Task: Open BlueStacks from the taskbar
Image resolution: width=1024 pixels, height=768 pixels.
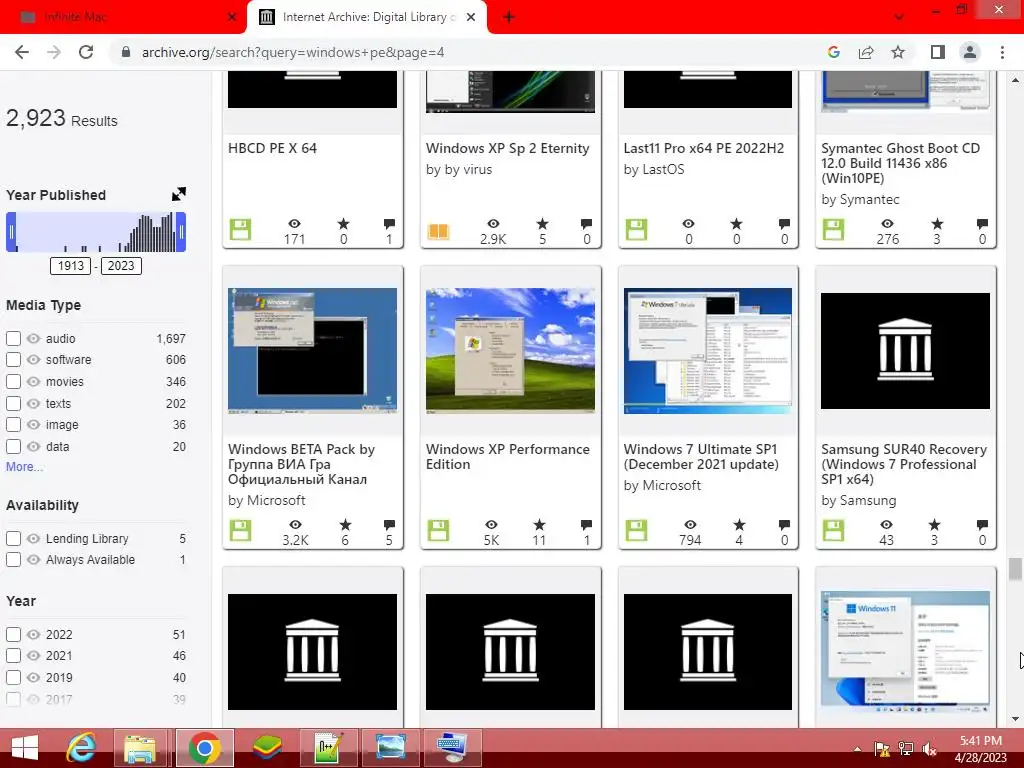Action: click(x=267, y=748)
